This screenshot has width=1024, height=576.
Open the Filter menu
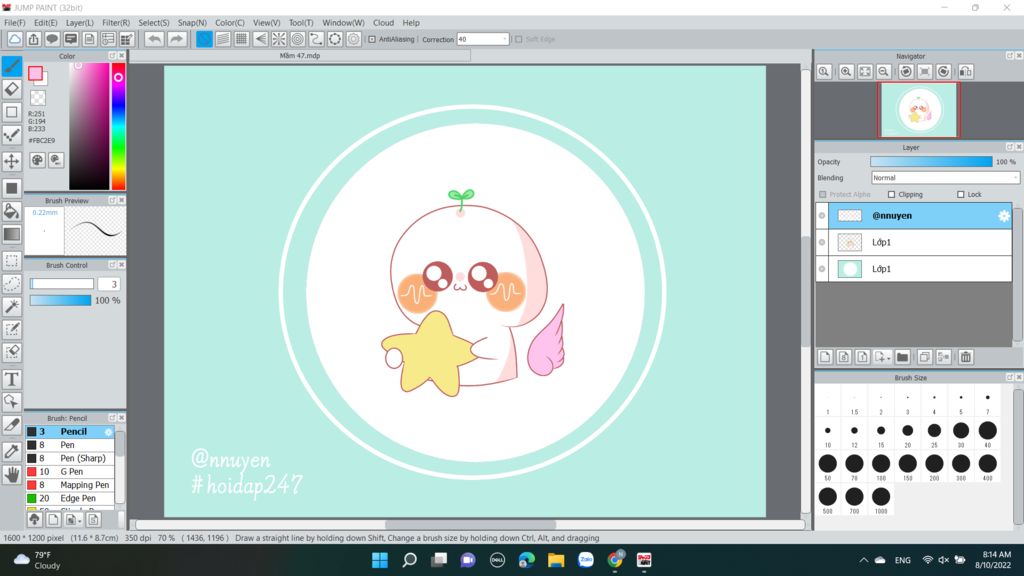[116, 23]
